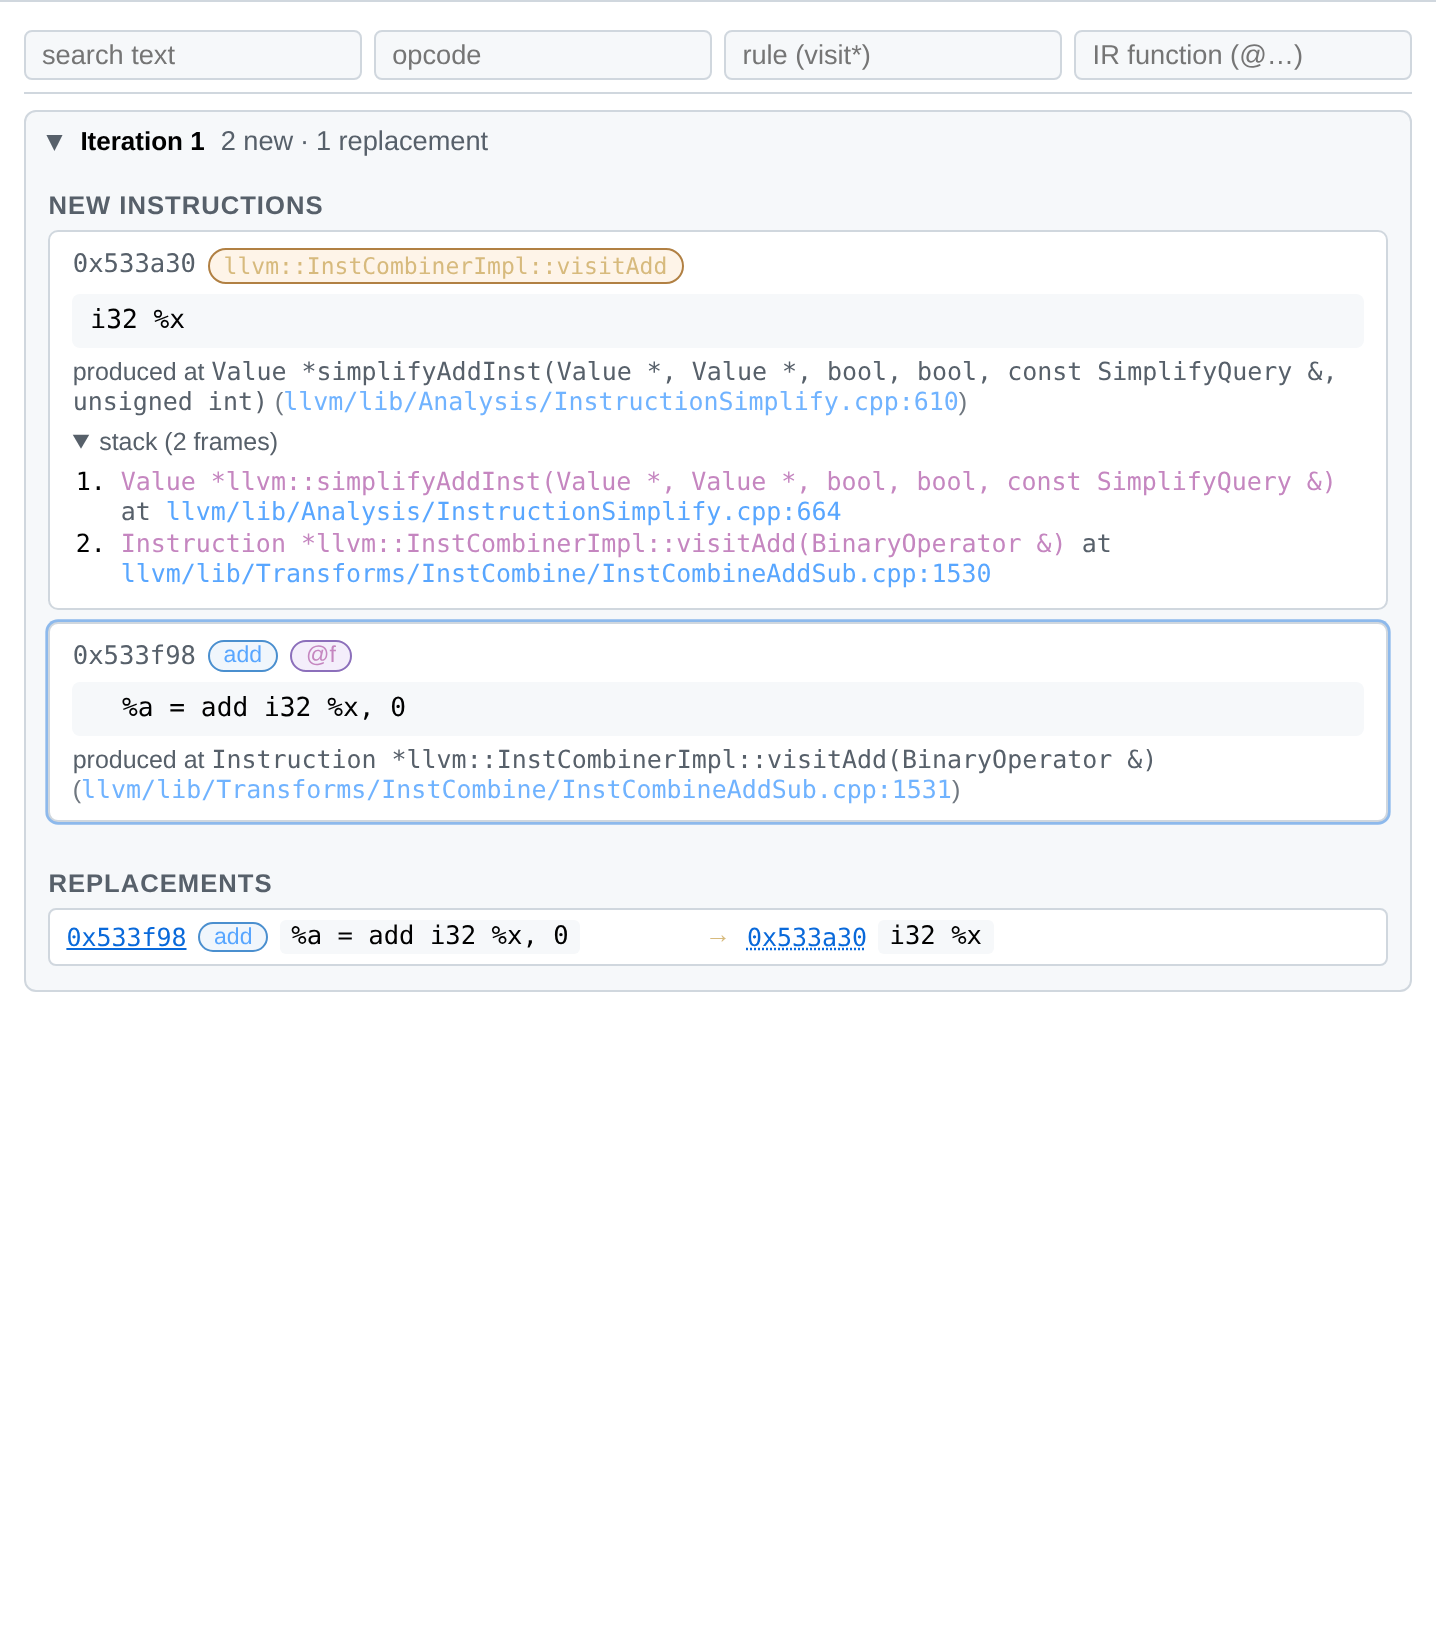Select the 0x533f98 address in new instructions

pos(134,656)
